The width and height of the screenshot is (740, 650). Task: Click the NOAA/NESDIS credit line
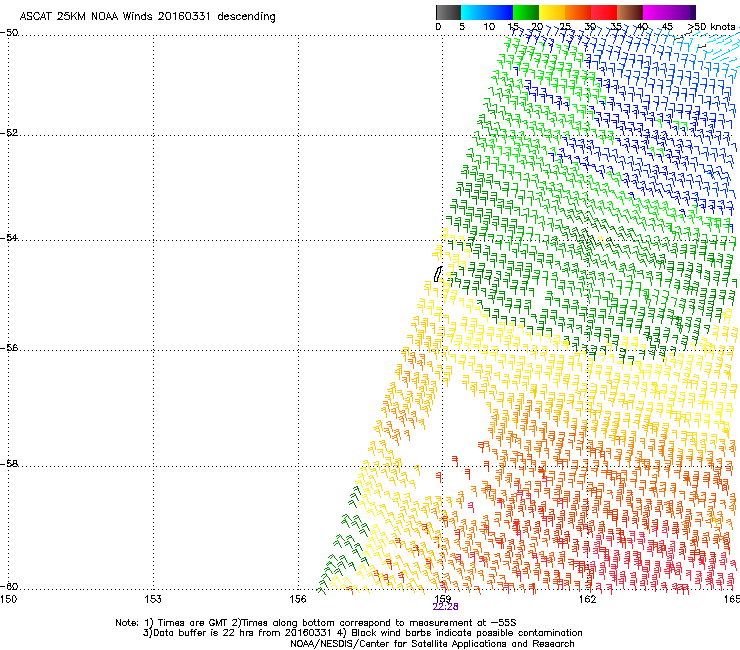pos(432,643)
